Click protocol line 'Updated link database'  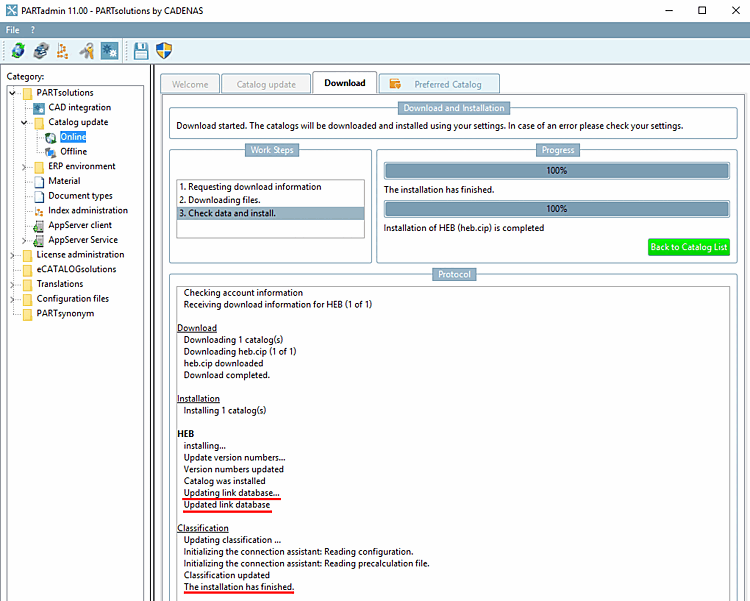point(227,504)
